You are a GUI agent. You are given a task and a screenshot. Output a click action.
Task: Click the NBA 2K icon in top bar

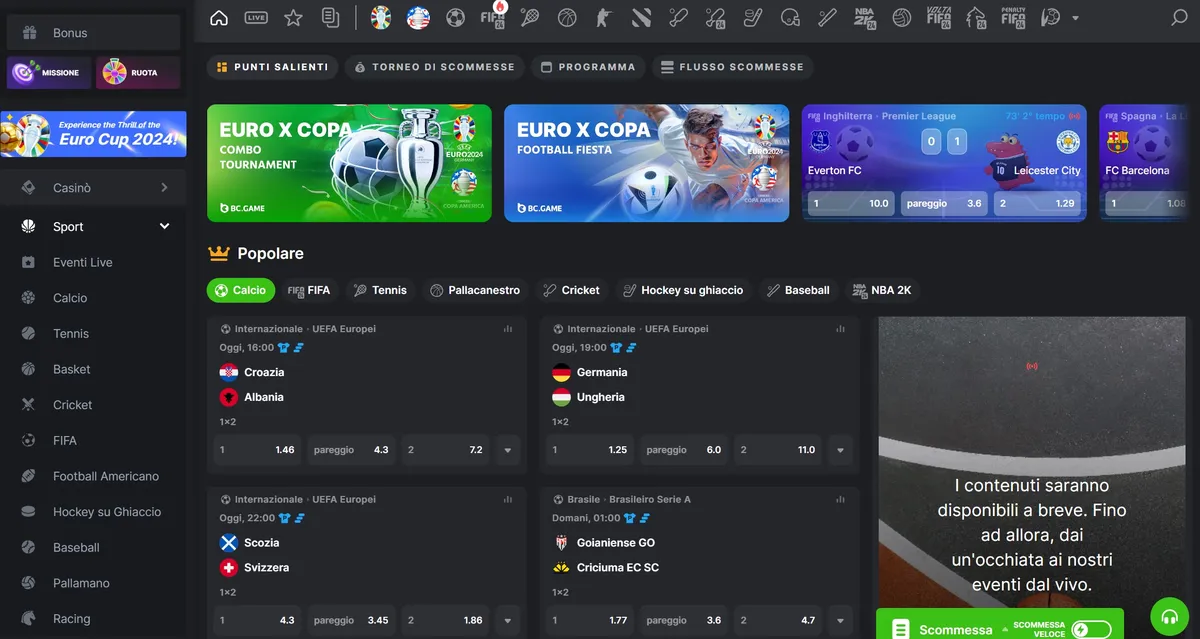[x=864, y=17]
